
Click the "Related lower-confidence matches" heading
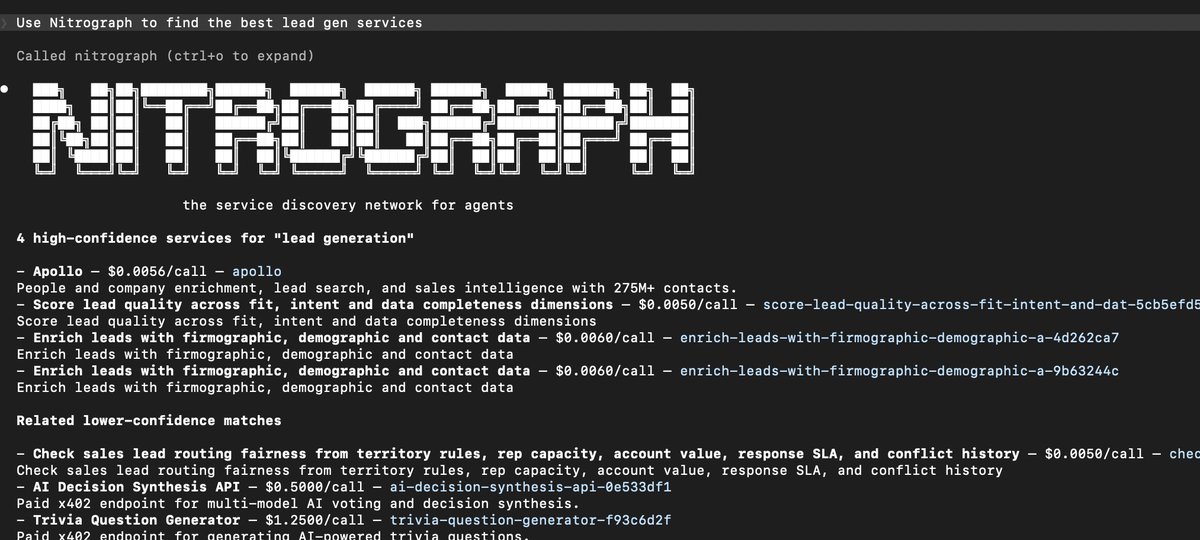(x=149, y=420)
